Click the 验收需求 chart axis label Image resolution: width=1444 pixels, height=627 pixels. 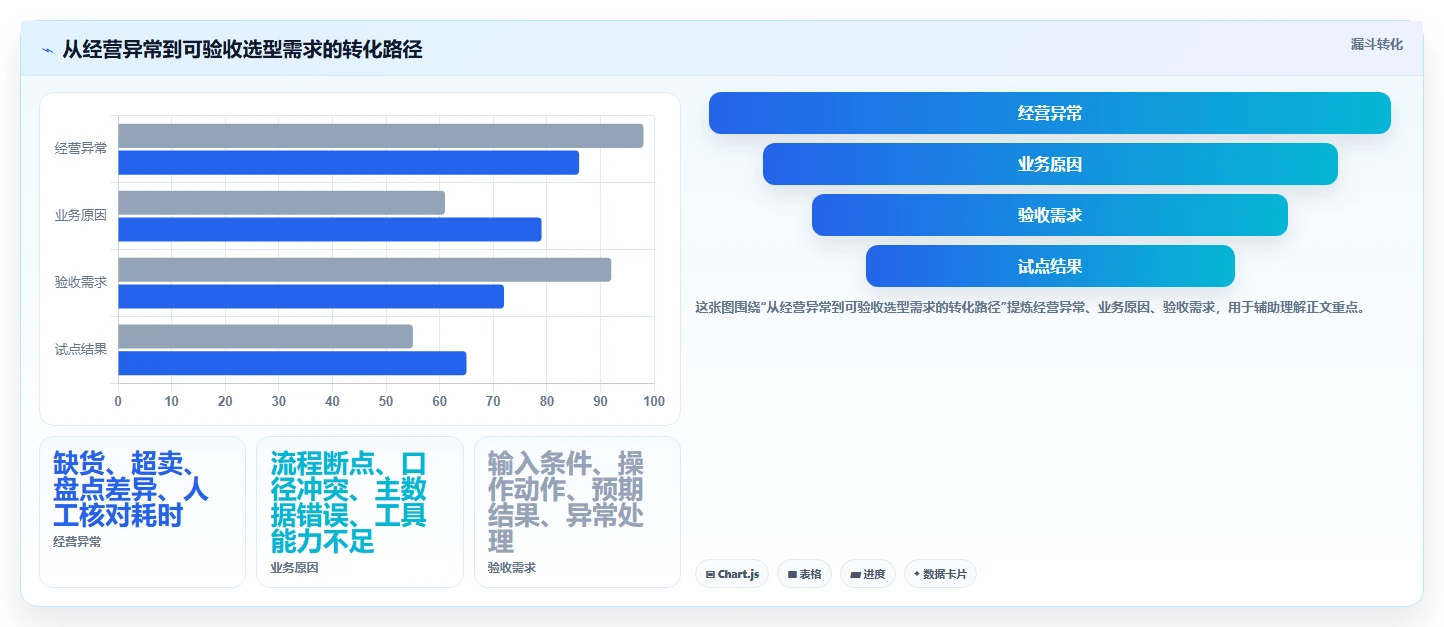[x=81, y=282]
